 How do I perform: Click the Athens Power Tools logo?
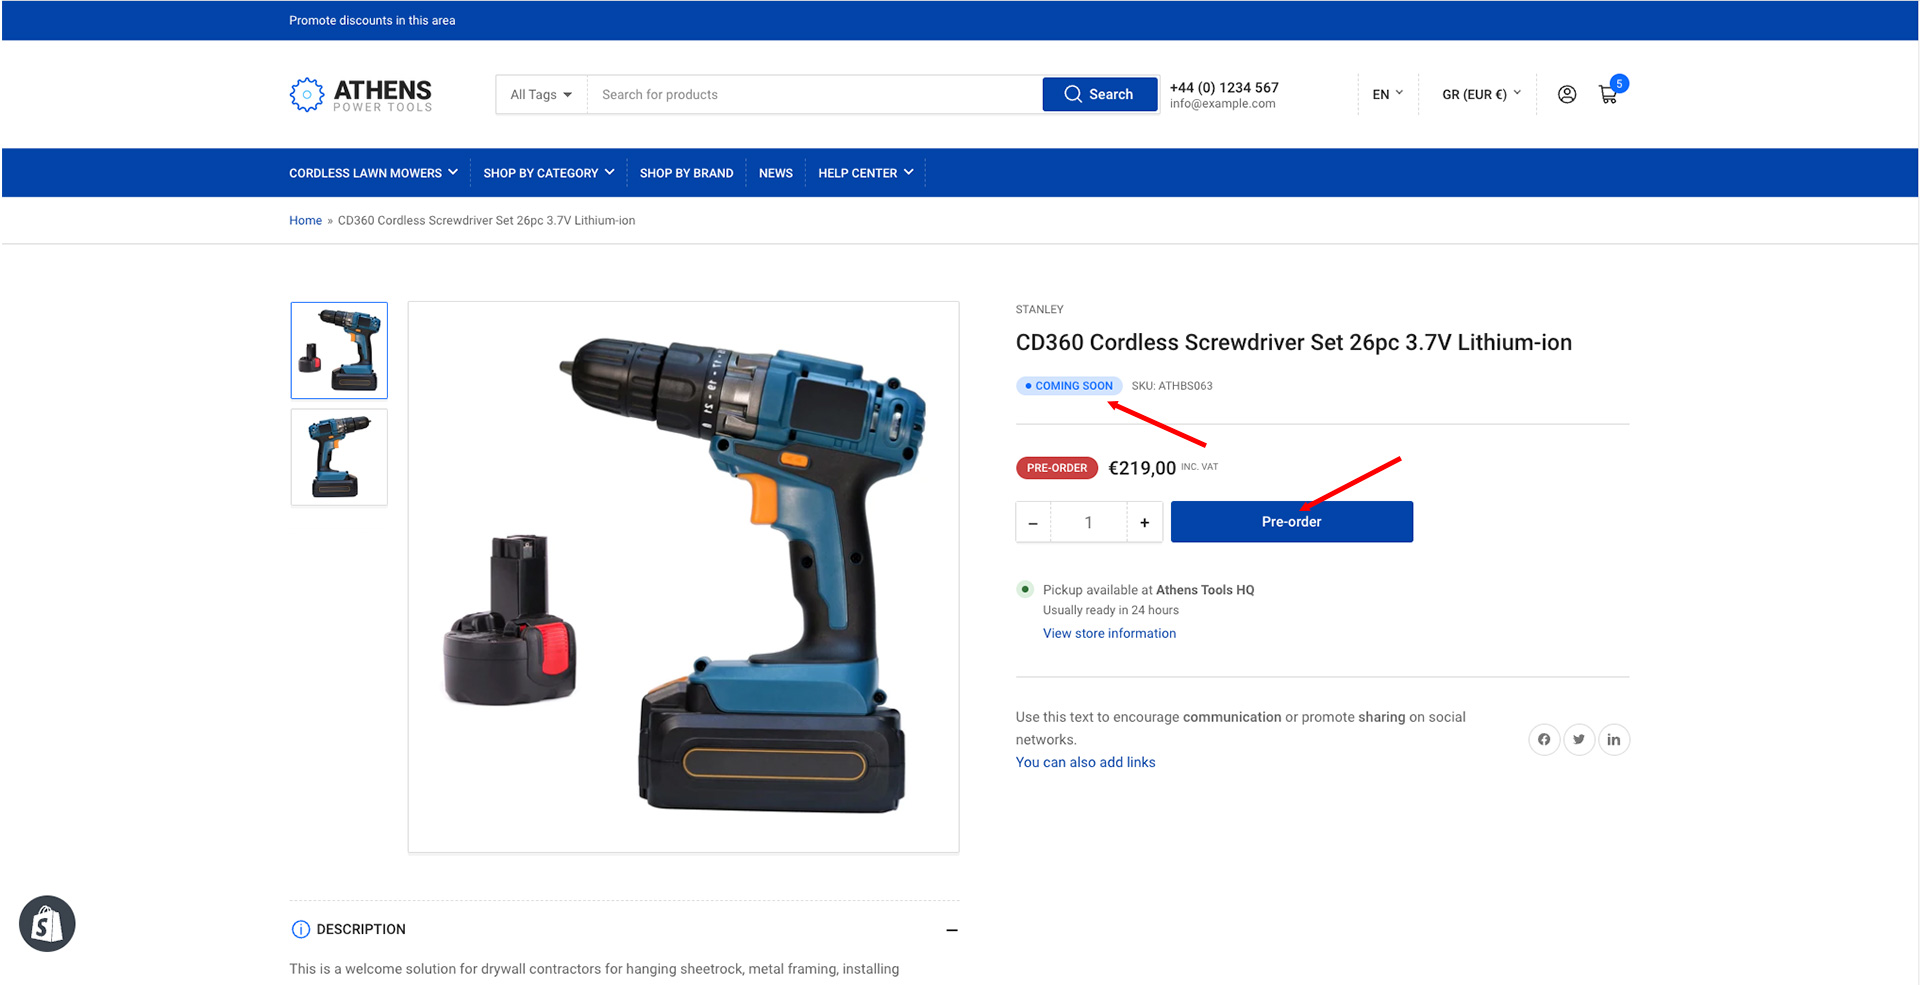pos(360,94)
